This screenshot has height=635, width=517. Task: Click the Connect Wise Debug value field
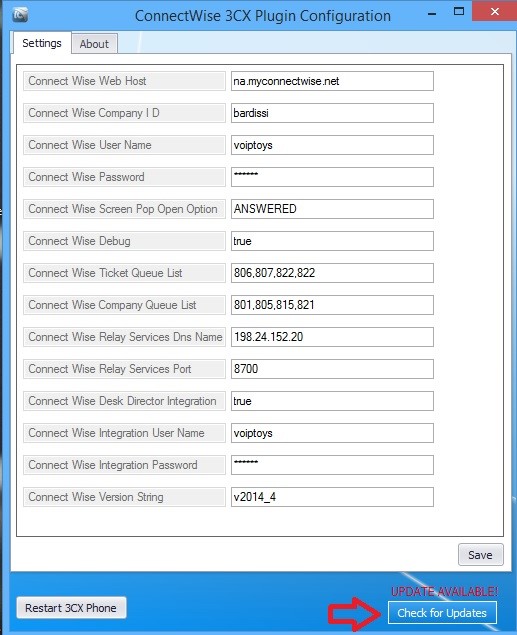(x=332, y=241)
